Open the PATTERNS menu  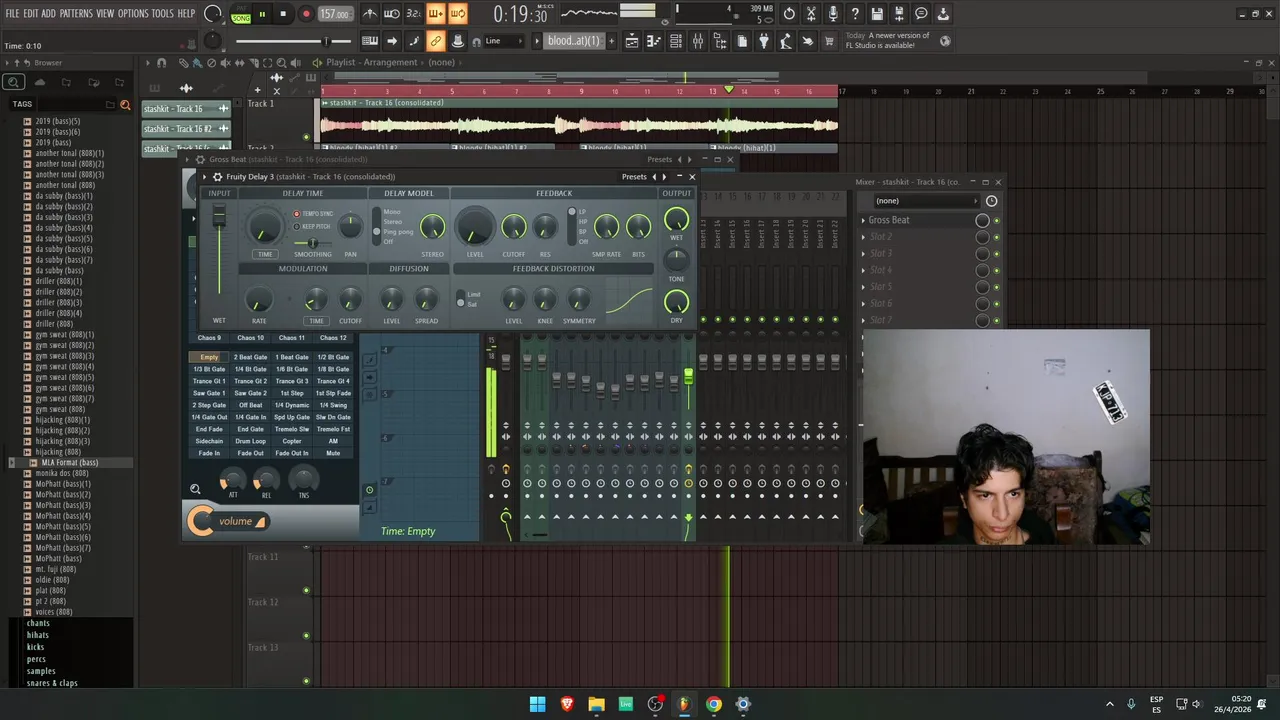pyautogui.click(x=76, y=13)
